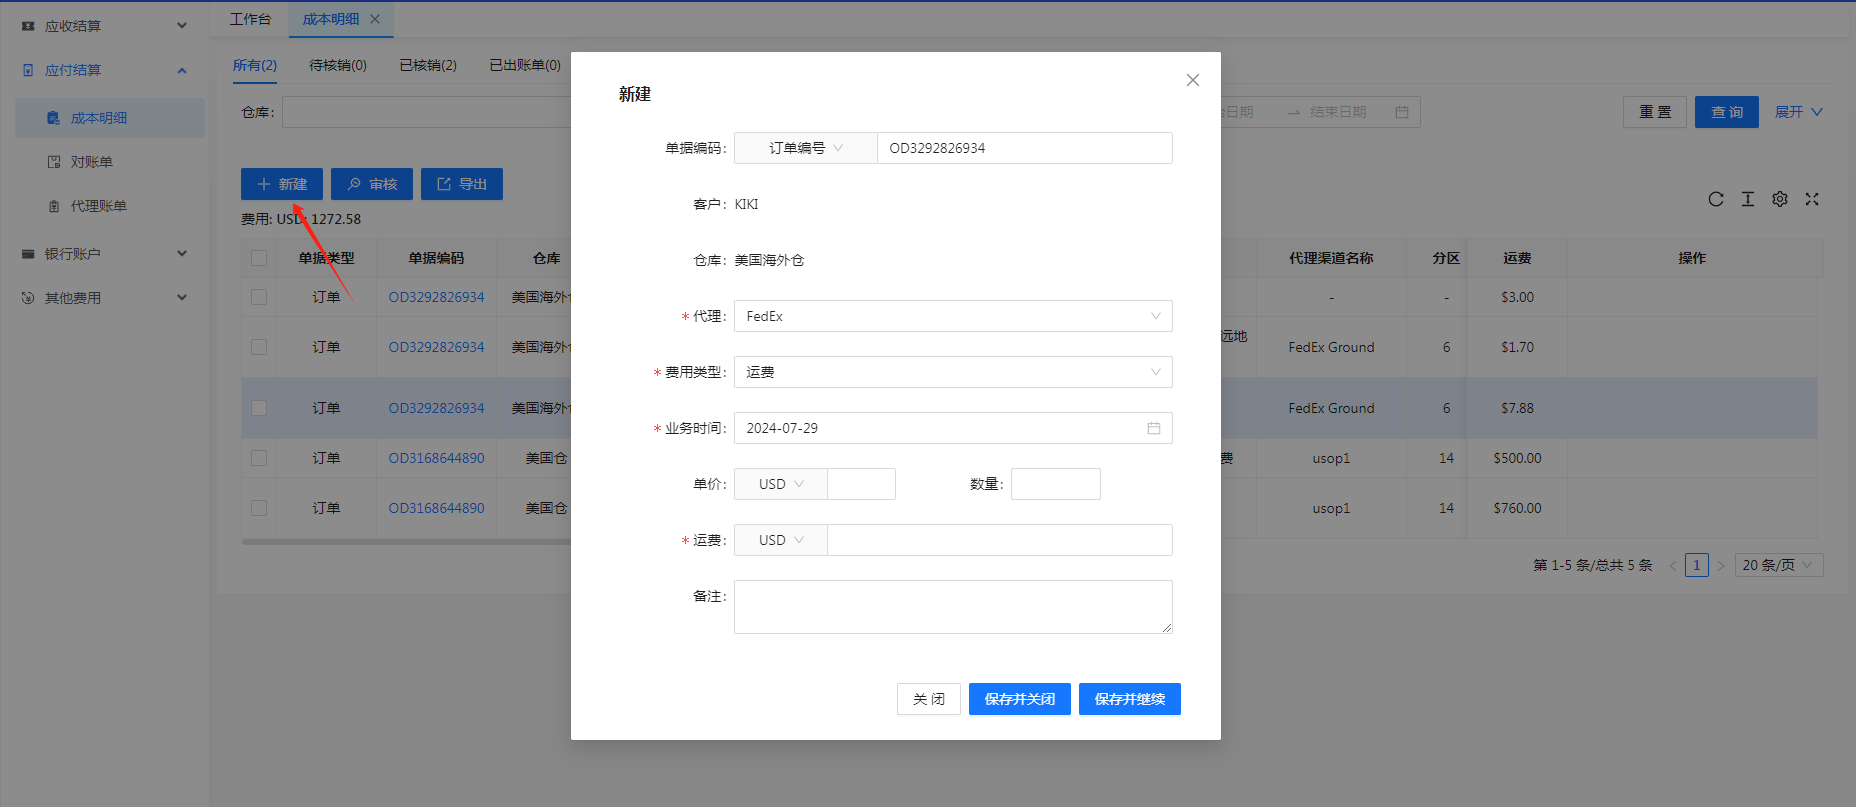Switch to the 工作台 tab
This screenshot has height=807, width=1856.
(250, 19)
